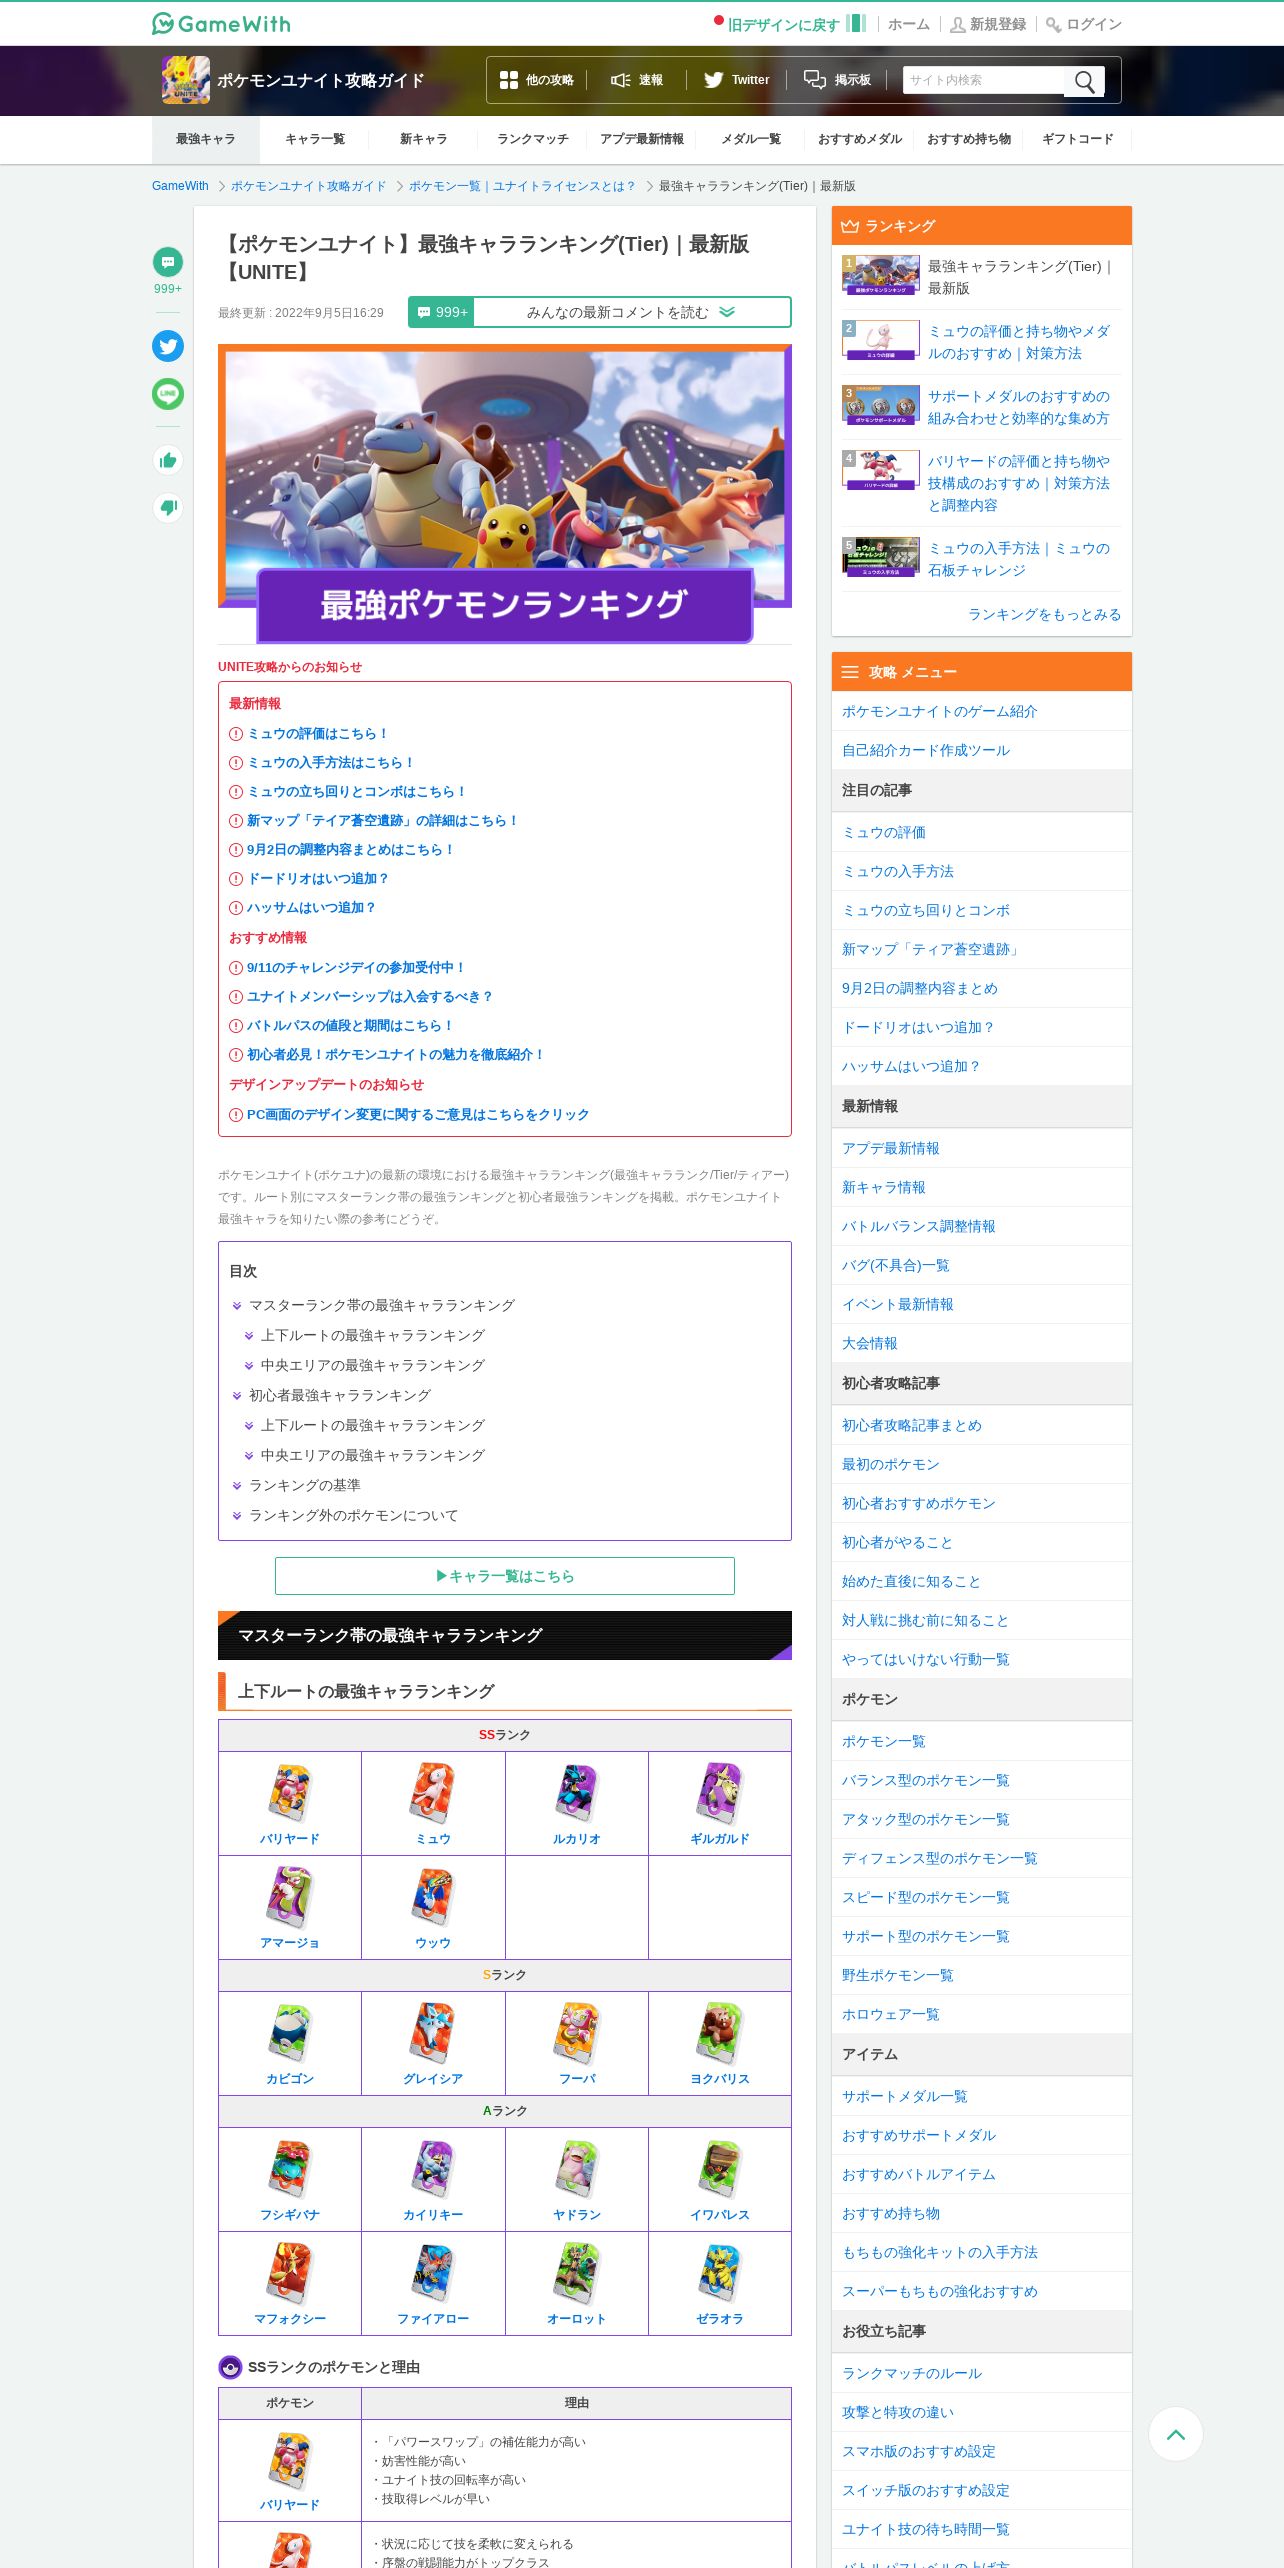Expand みんなの最新コメントを読む comments bar
Viewport: 1284px width, 2568px height.
[x=600, y=312]
